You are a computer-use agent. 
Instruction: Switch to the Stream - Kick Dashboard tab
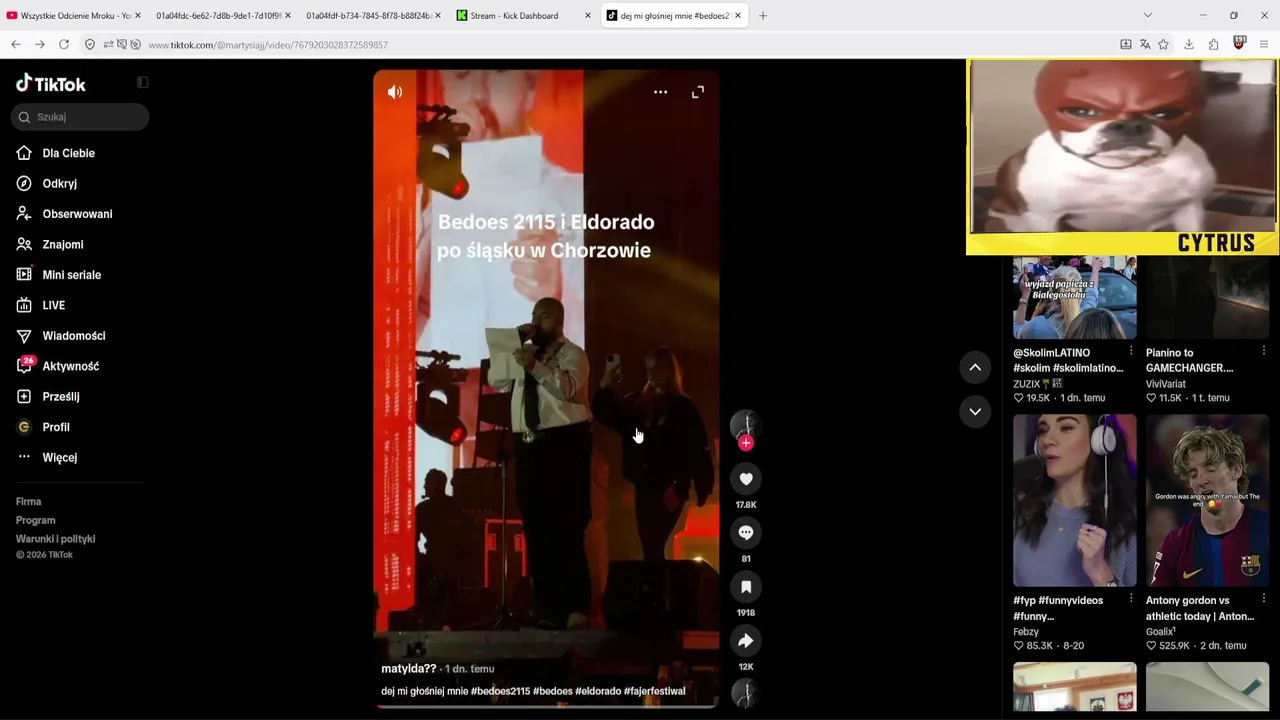point(522,16)
